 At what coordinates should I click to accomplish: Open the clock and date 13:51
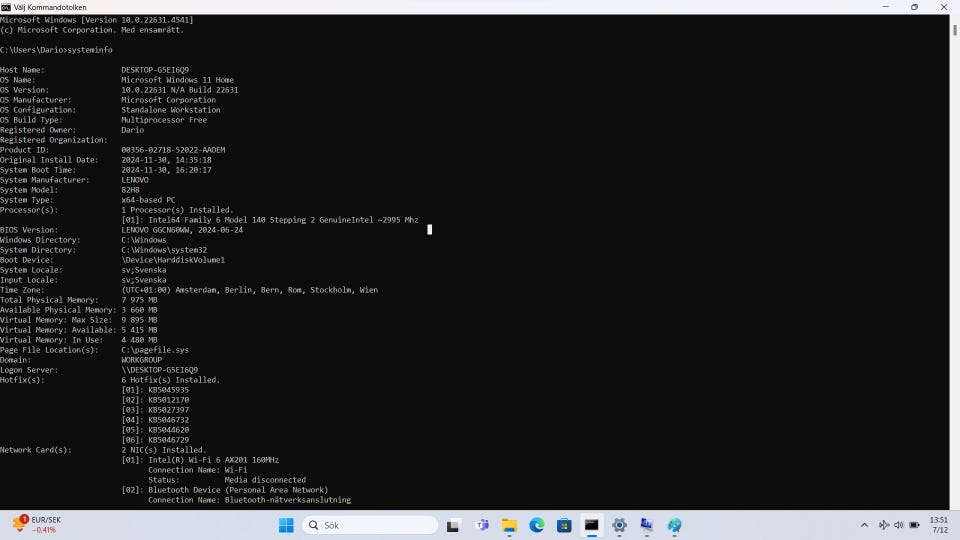coord(938,525)
